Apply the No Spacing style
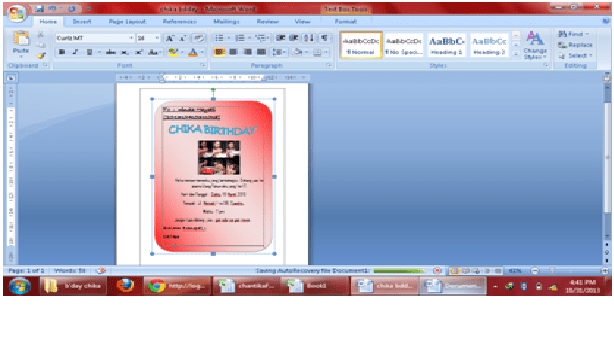 point(403,45)
